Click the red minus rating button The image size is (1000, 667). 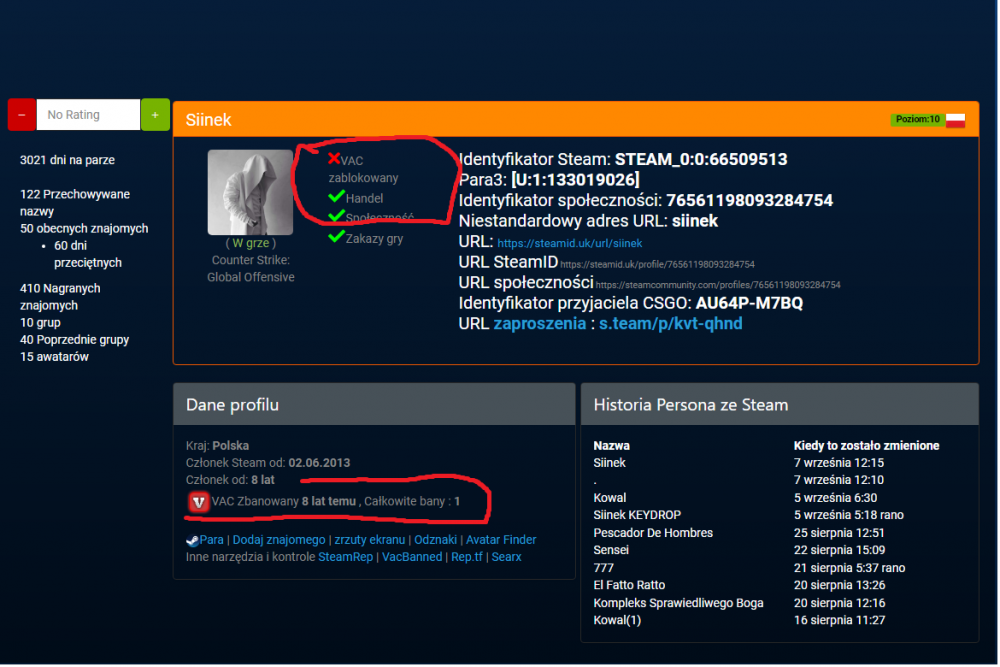[22, 115]
